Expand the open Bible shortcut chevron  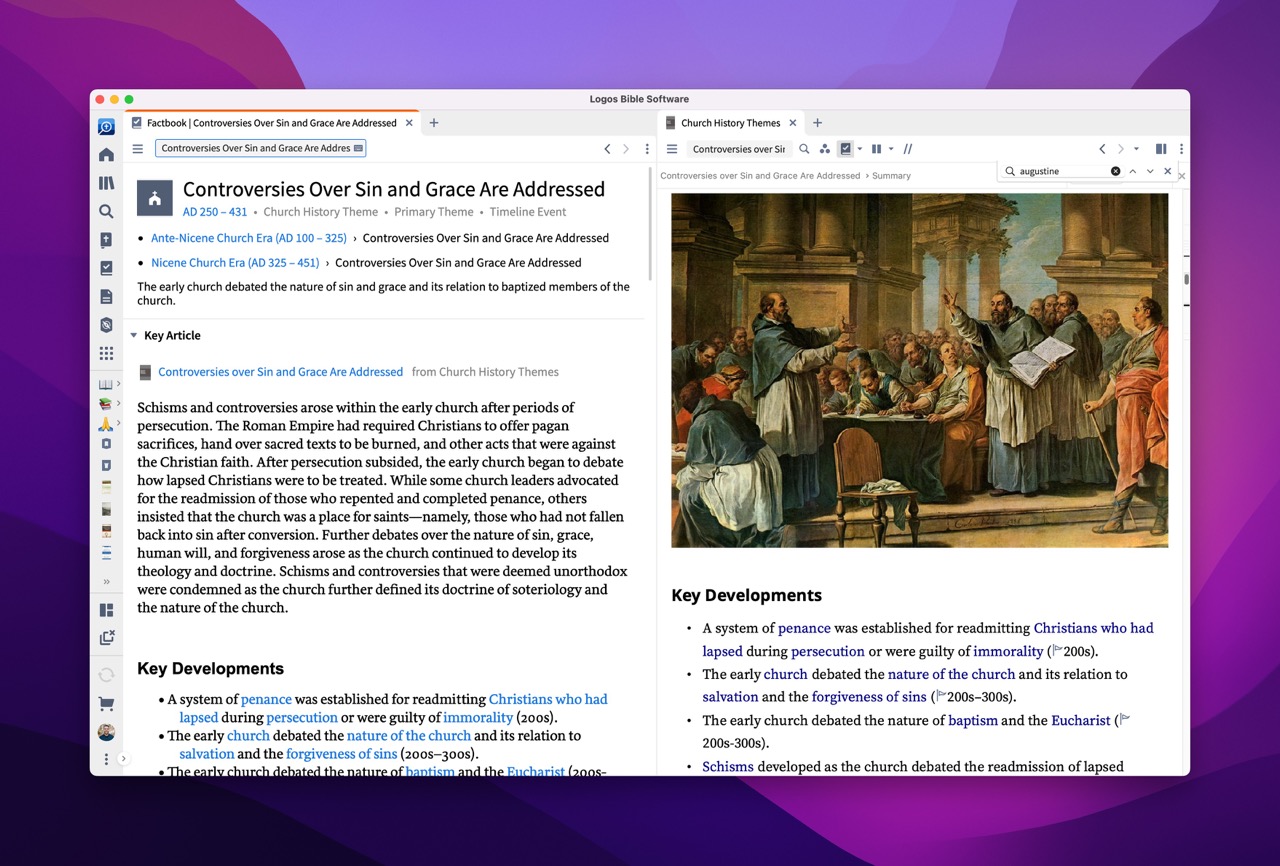(119, 384)
